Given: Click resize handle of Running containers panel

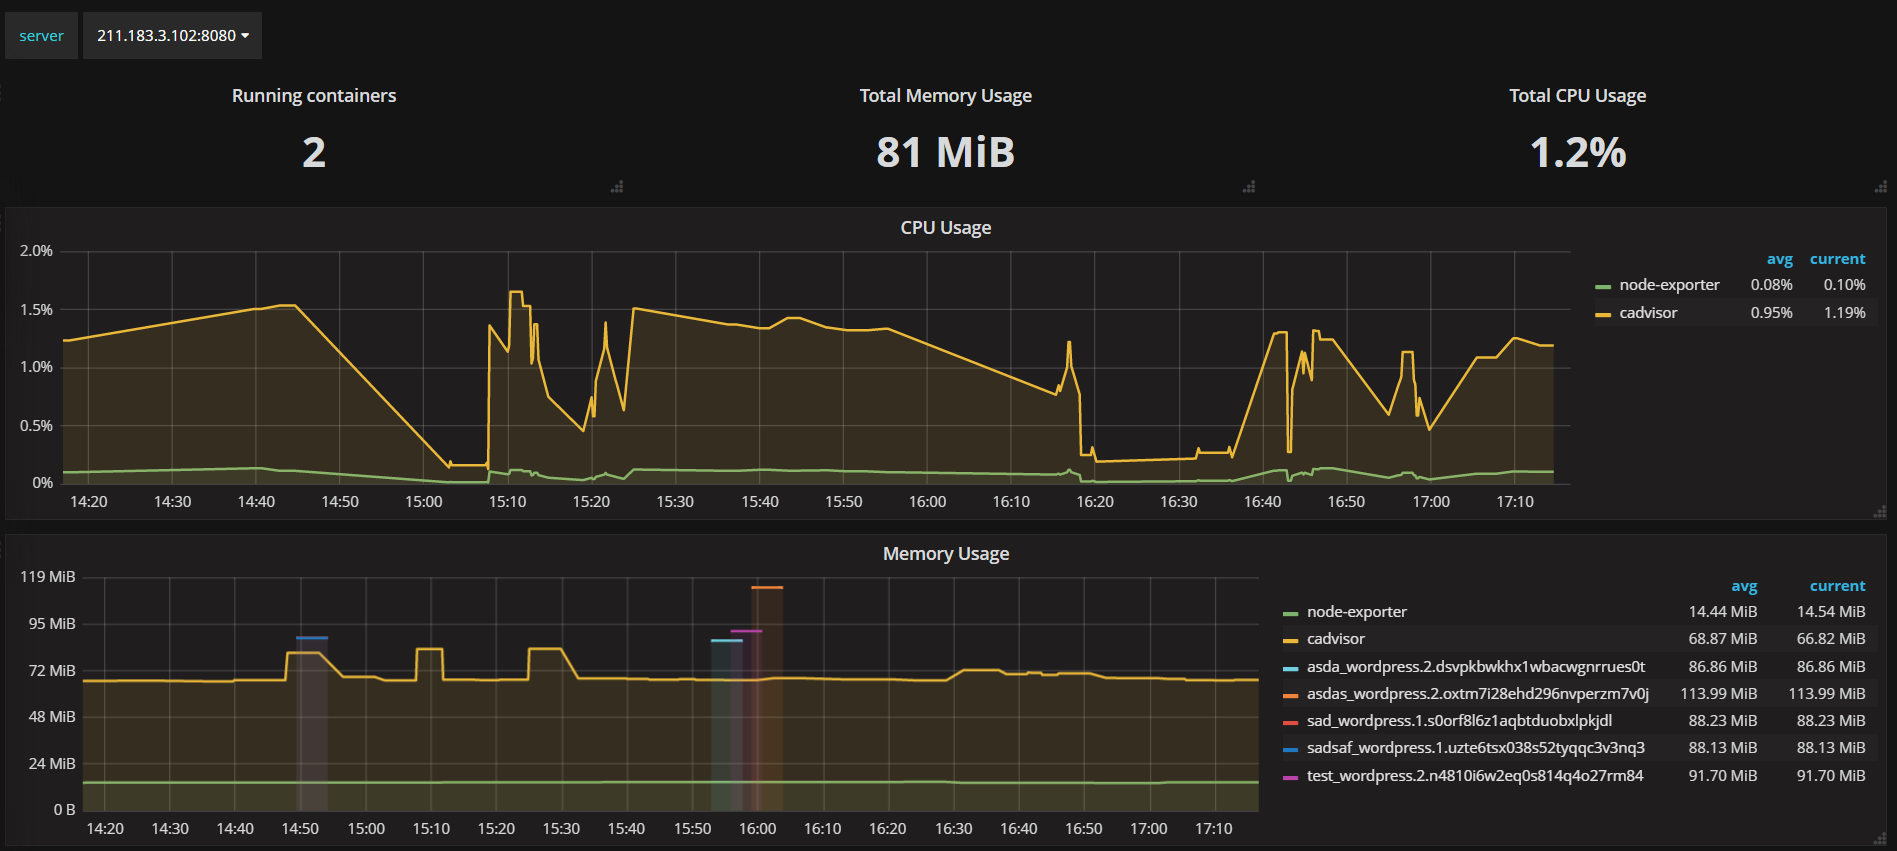Looking at the screenshot, I should [x=617, y=187].
